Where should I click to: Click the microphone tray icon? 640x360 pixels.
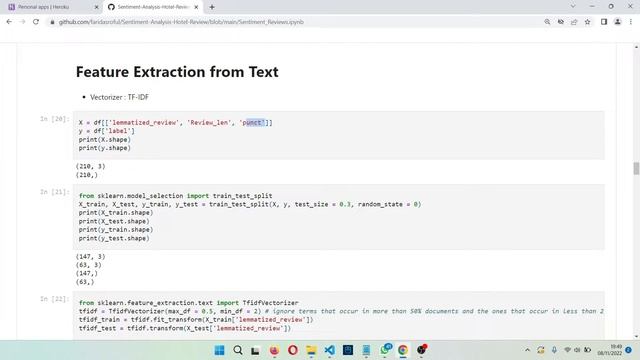[x=554, y=350]
